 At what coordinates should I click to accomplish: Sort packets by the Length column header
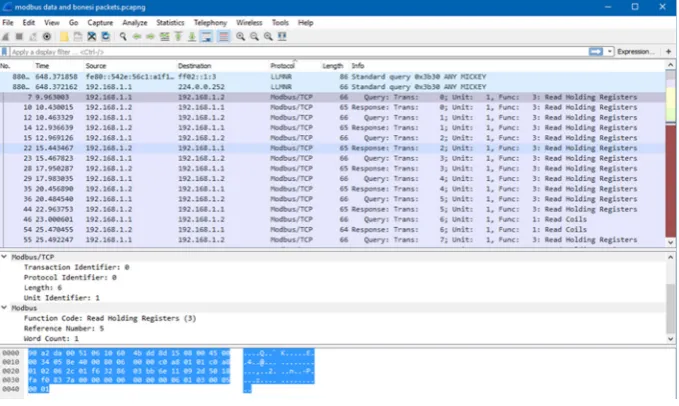(x=334, y=66)
